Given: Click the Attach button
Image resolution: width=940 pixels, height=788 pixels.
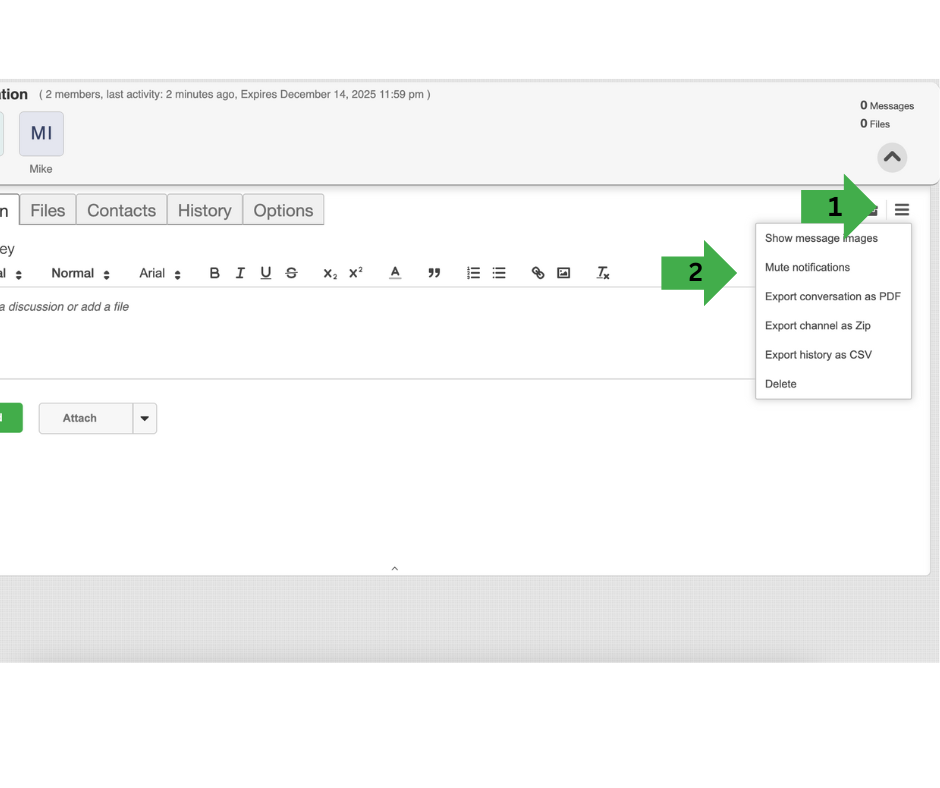Looking at the screenshot, I should 86,419.
